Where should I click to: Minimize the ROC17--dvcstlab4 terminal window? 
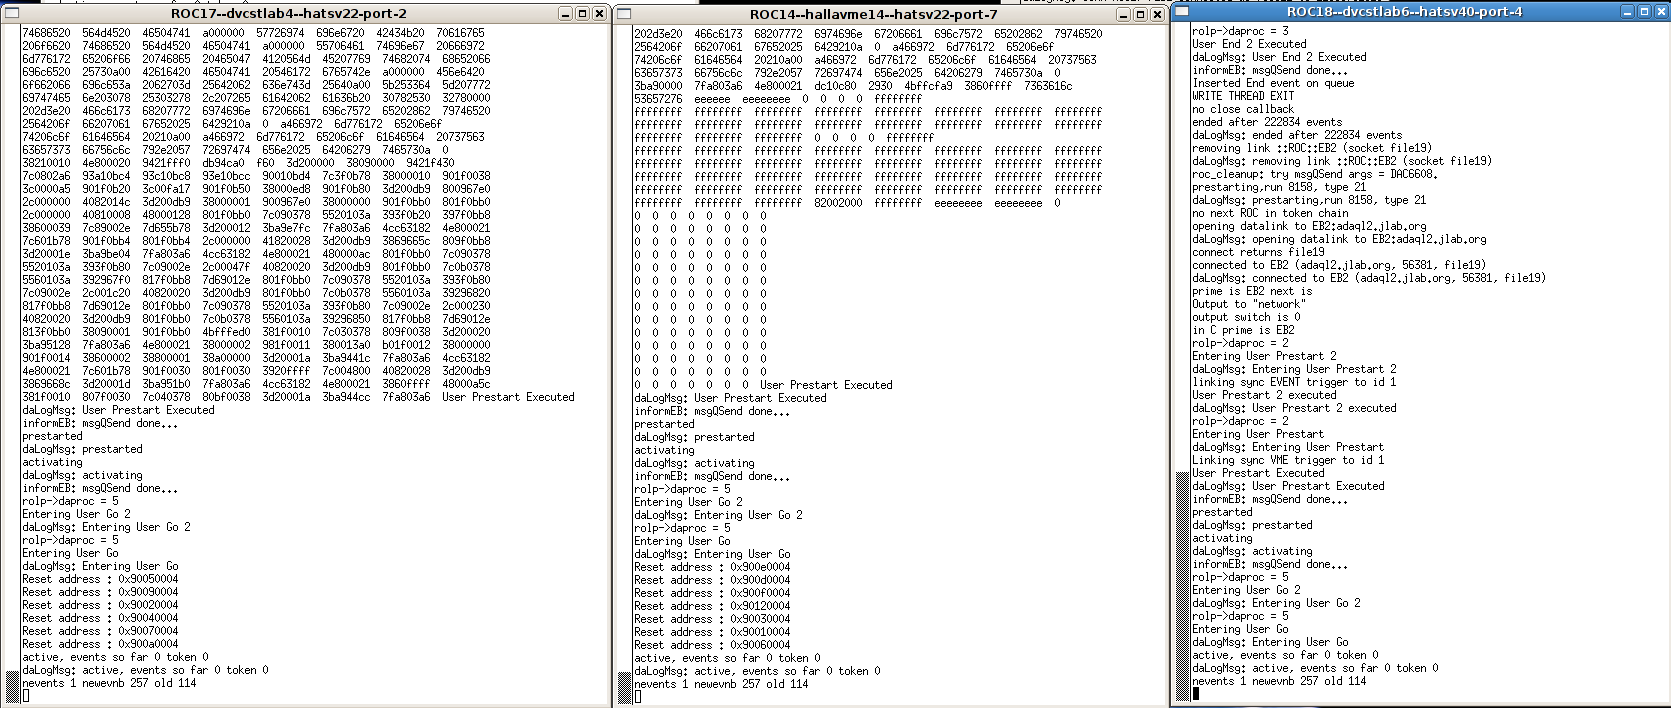(565, 14)
